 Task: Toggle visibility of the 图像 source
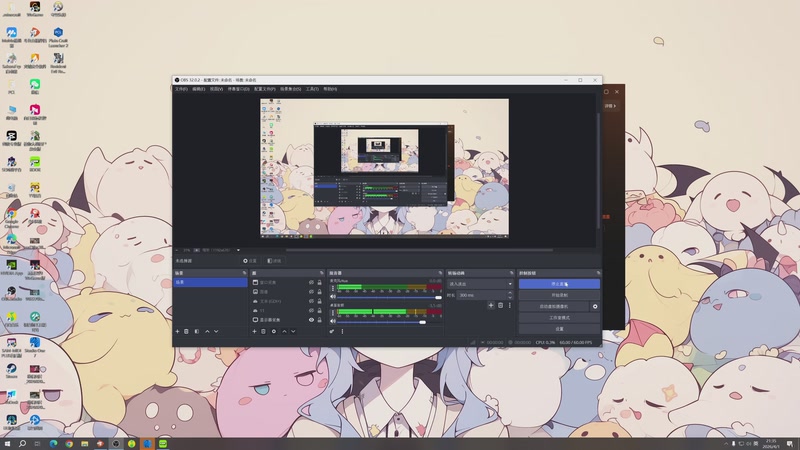(x=311, y=292)
